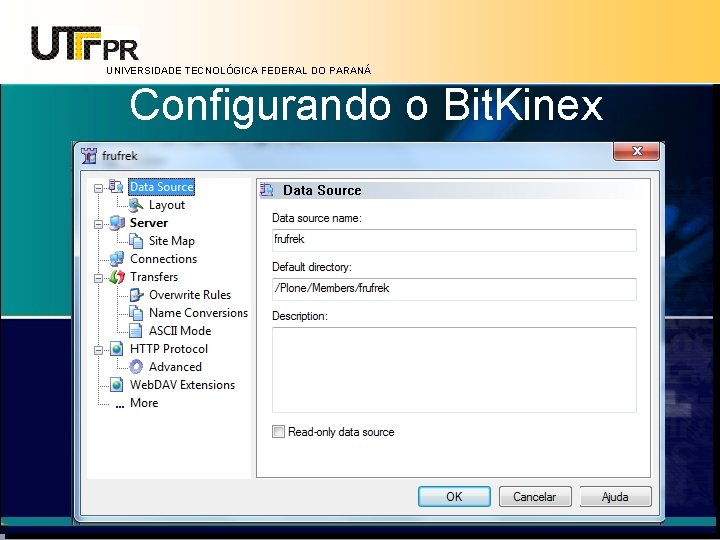Click the 'Default directory:' label
720x540 pixels.
coord(312,267)
